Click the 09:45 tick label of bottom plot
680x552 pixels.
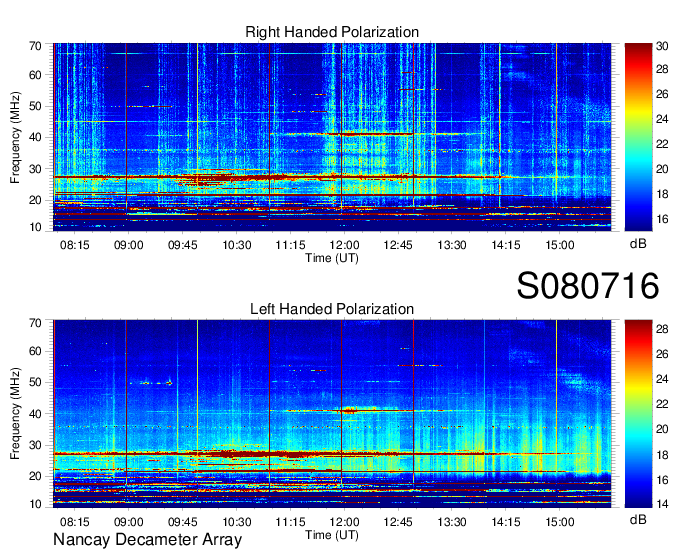click(x=183, y=522)
